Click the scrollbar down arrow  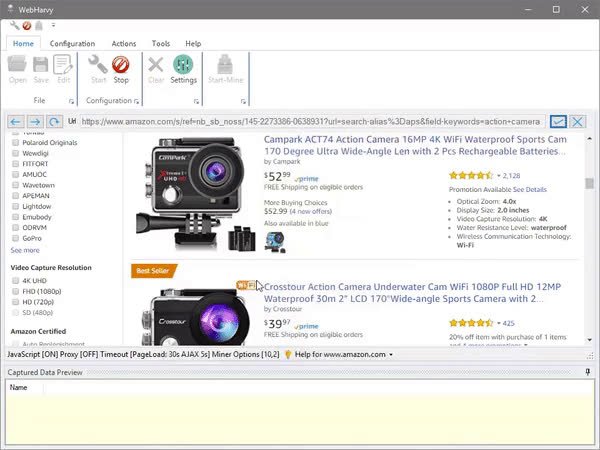coord(589,340)
